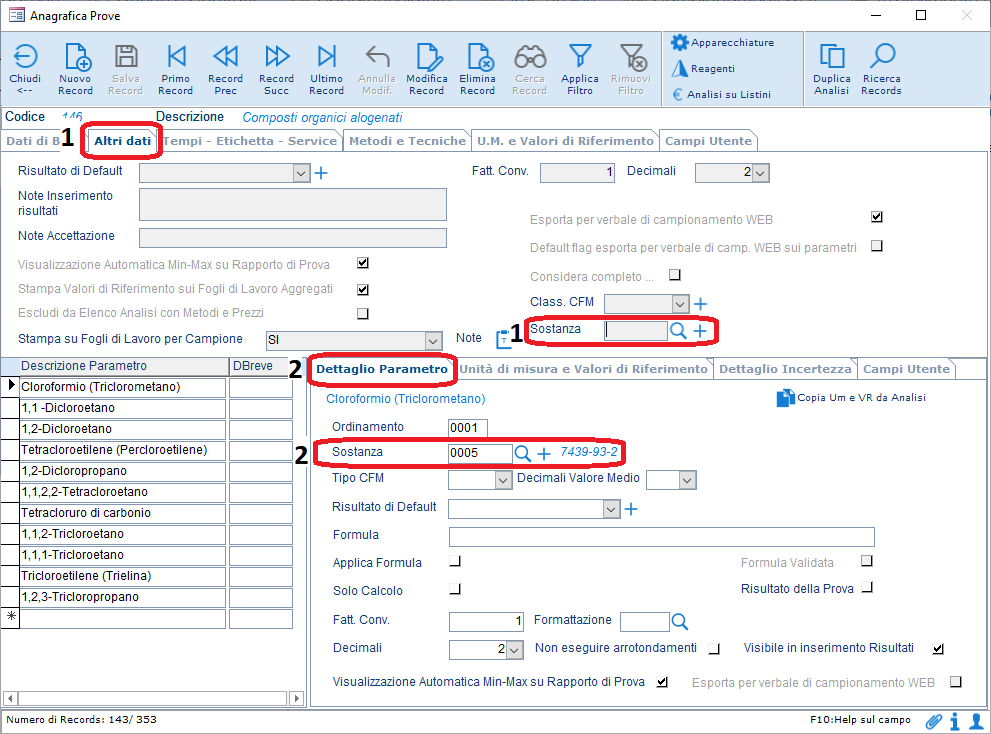Check Risultato della Prova checkbox

click(x=867, y=587)
